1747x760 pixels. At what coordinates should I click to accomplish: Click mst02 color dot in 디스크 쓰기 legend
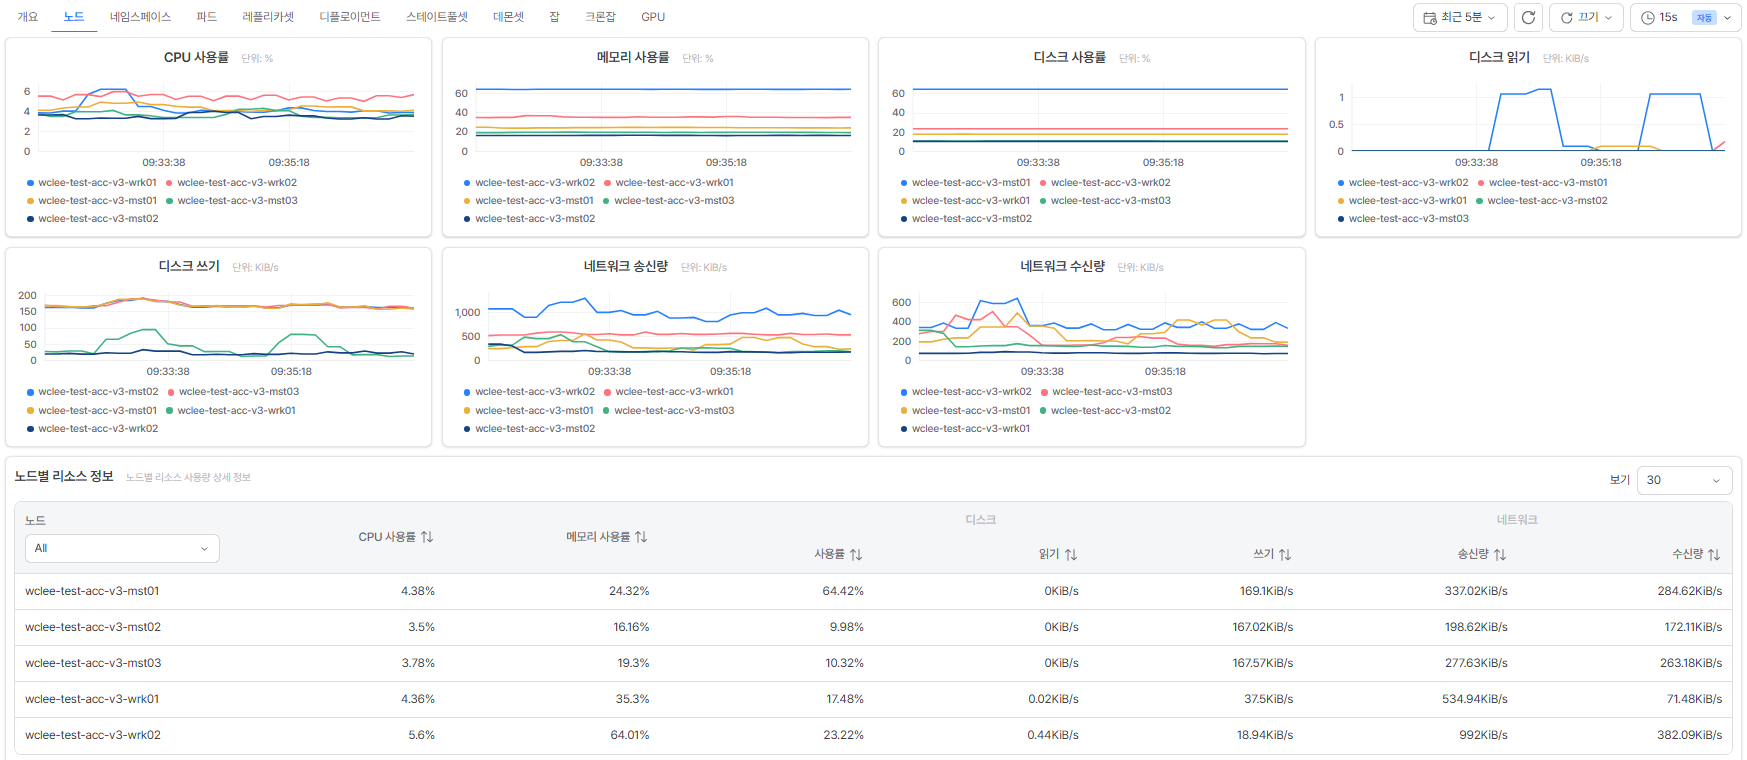click(31, 392)
